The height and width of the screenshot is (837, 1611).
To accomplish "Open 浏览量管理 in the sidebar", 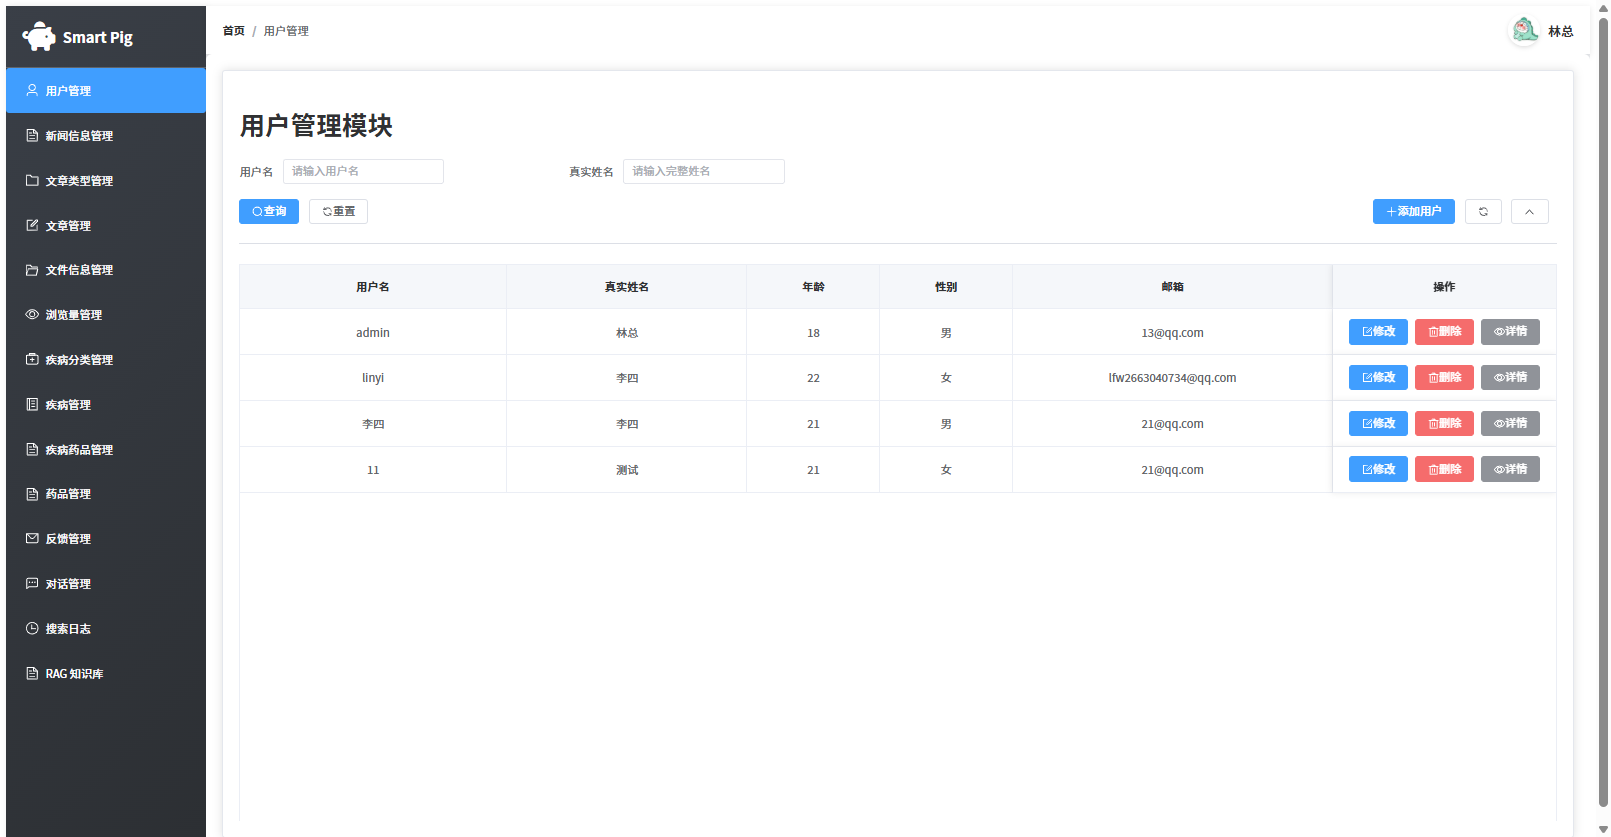I will tap(106, 314).
